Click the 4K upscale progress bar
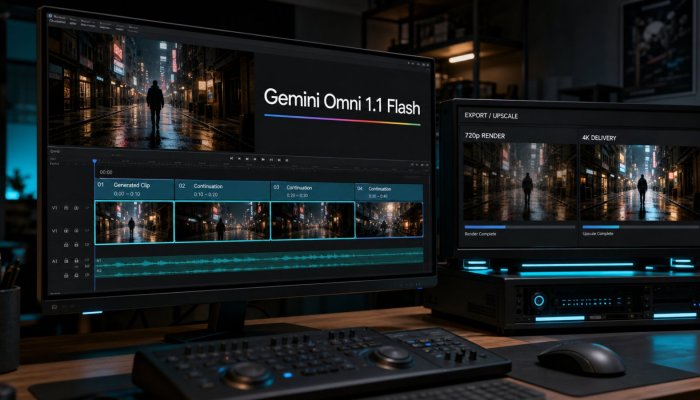The height and width of the screenshot is (400, 700). [641, 227]
